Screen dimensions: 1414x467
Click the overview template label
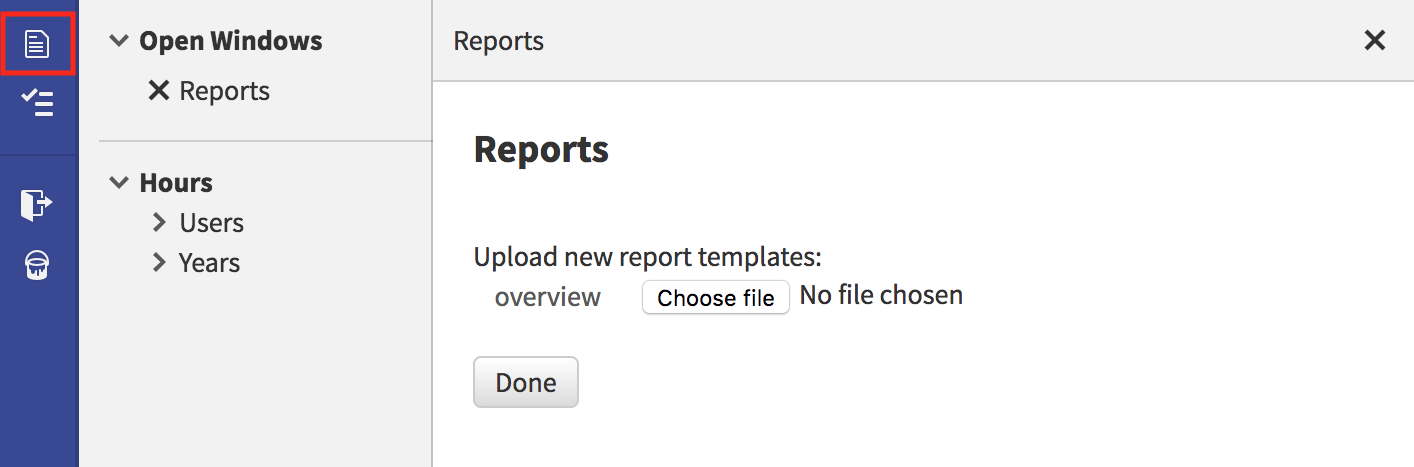tap(548, 297)
